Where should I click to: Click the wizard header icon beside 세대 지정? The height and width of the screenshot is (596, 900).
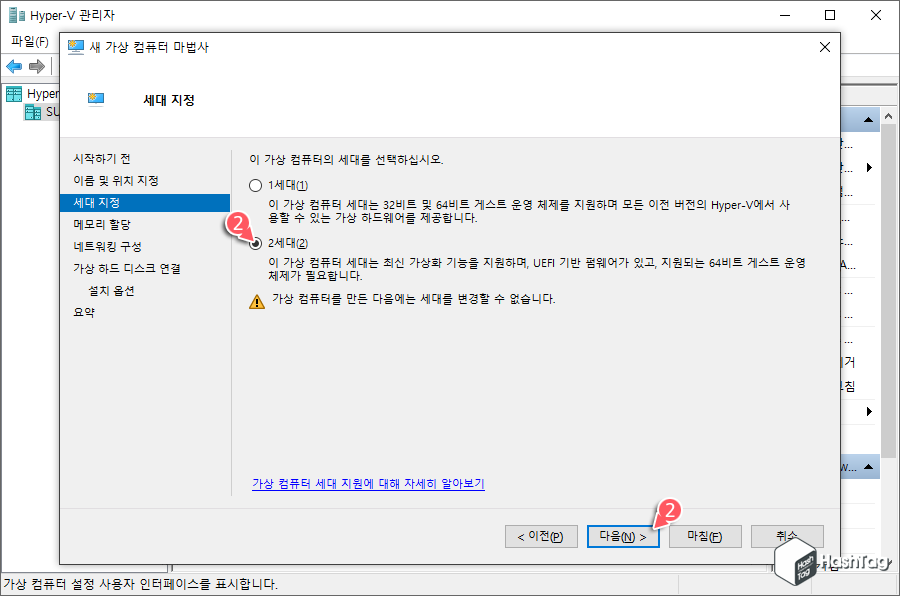[x=96, y=100]
